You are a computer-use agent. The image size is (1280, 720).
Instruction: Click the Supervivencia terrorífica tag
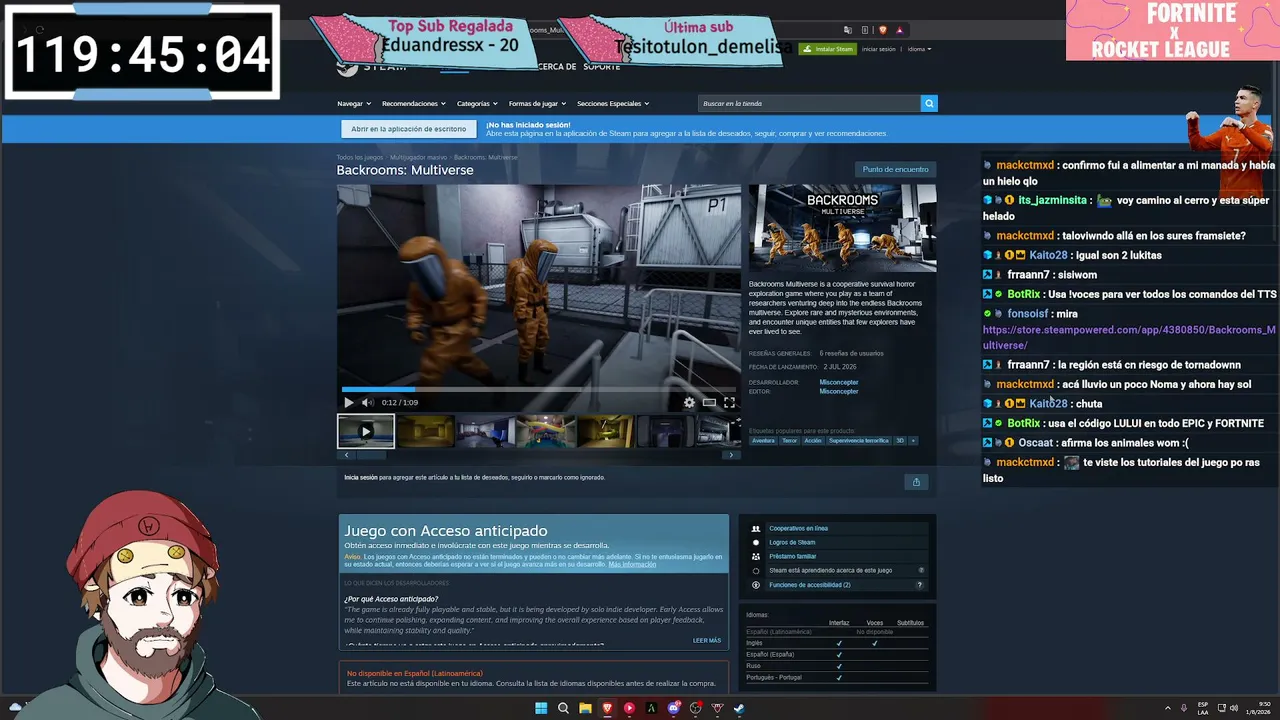859,440
